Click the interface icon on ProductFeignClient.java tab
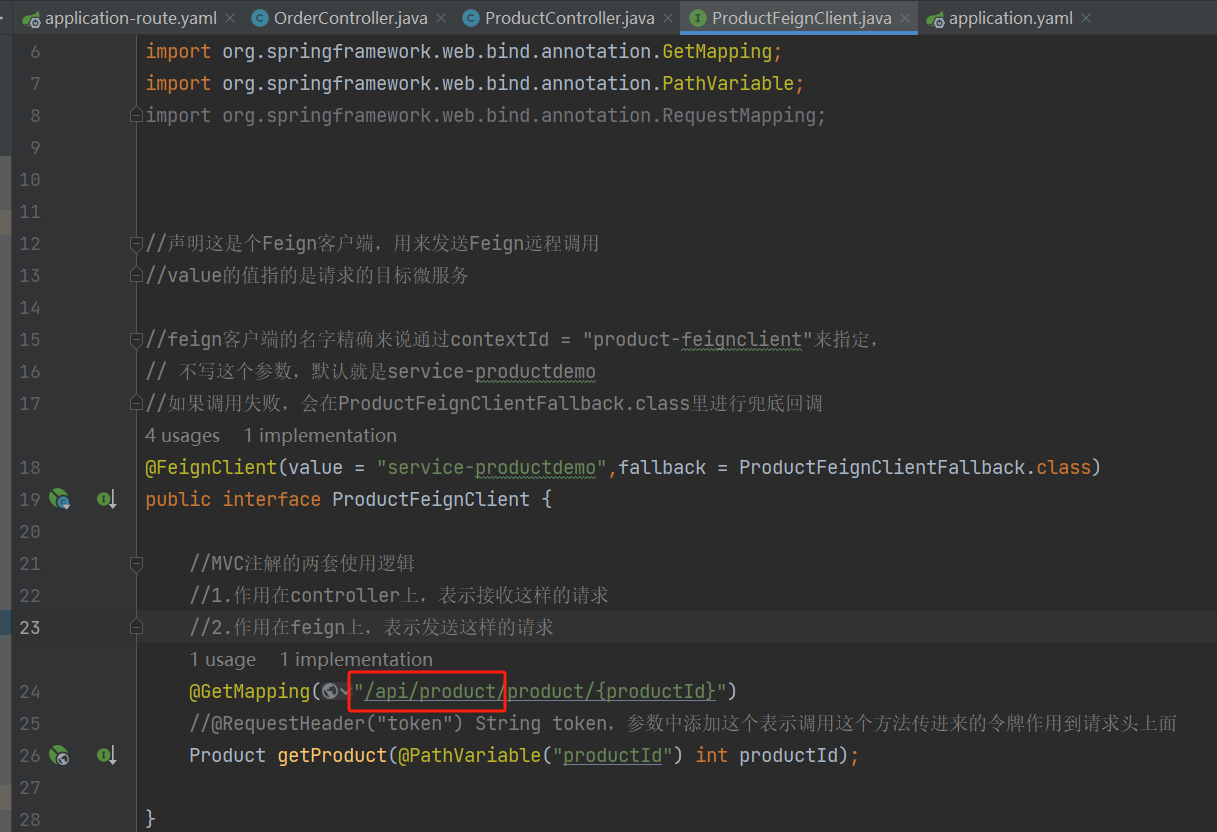 [699, 18]
